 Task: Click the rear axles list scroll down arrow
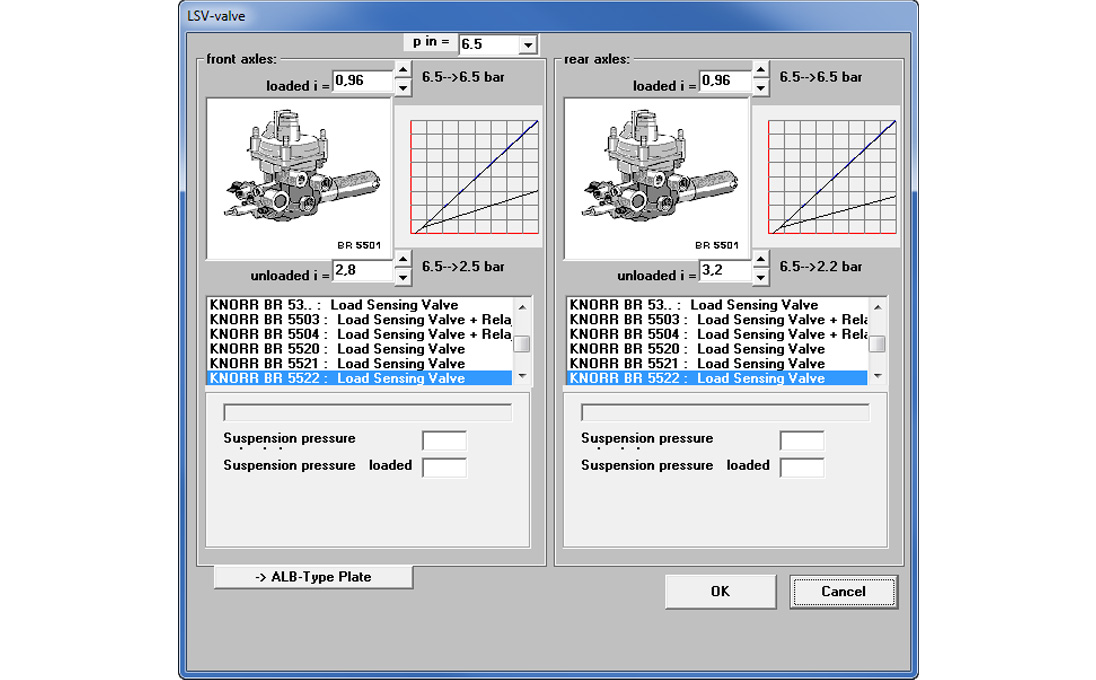tap(878, 376)
